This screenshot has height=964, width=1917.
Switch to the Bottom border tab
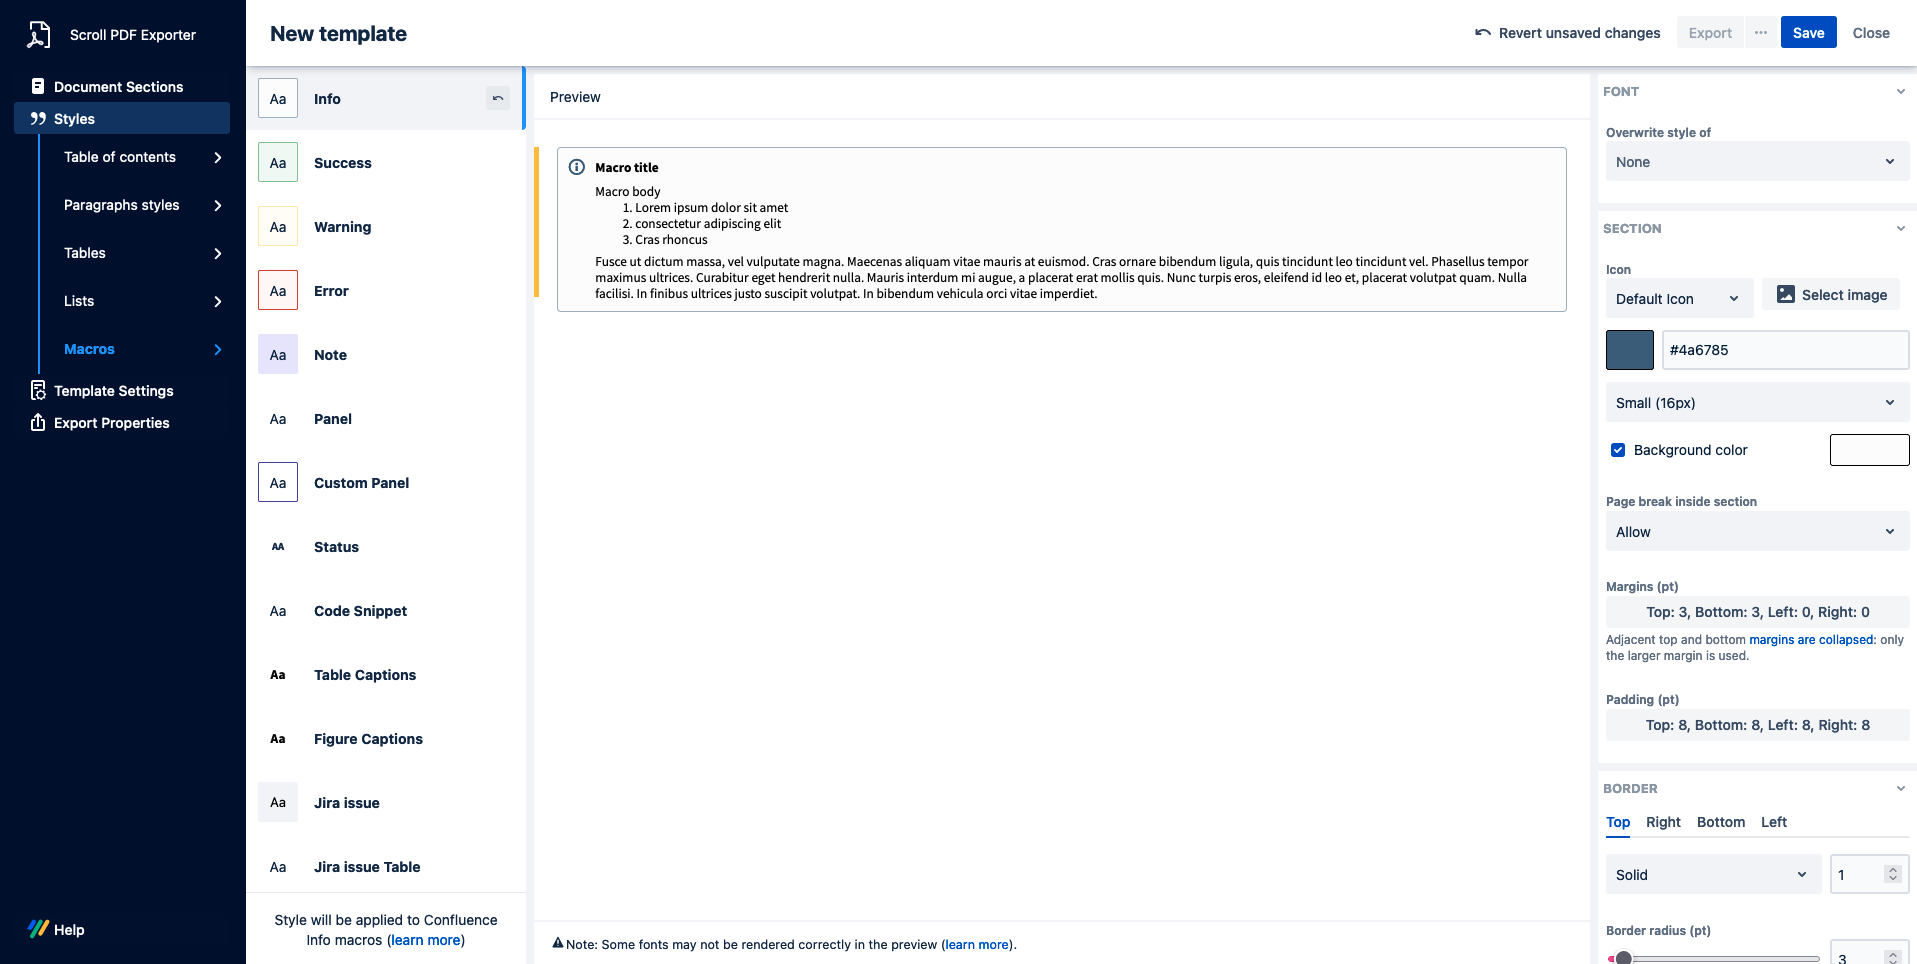point(1720,822)
